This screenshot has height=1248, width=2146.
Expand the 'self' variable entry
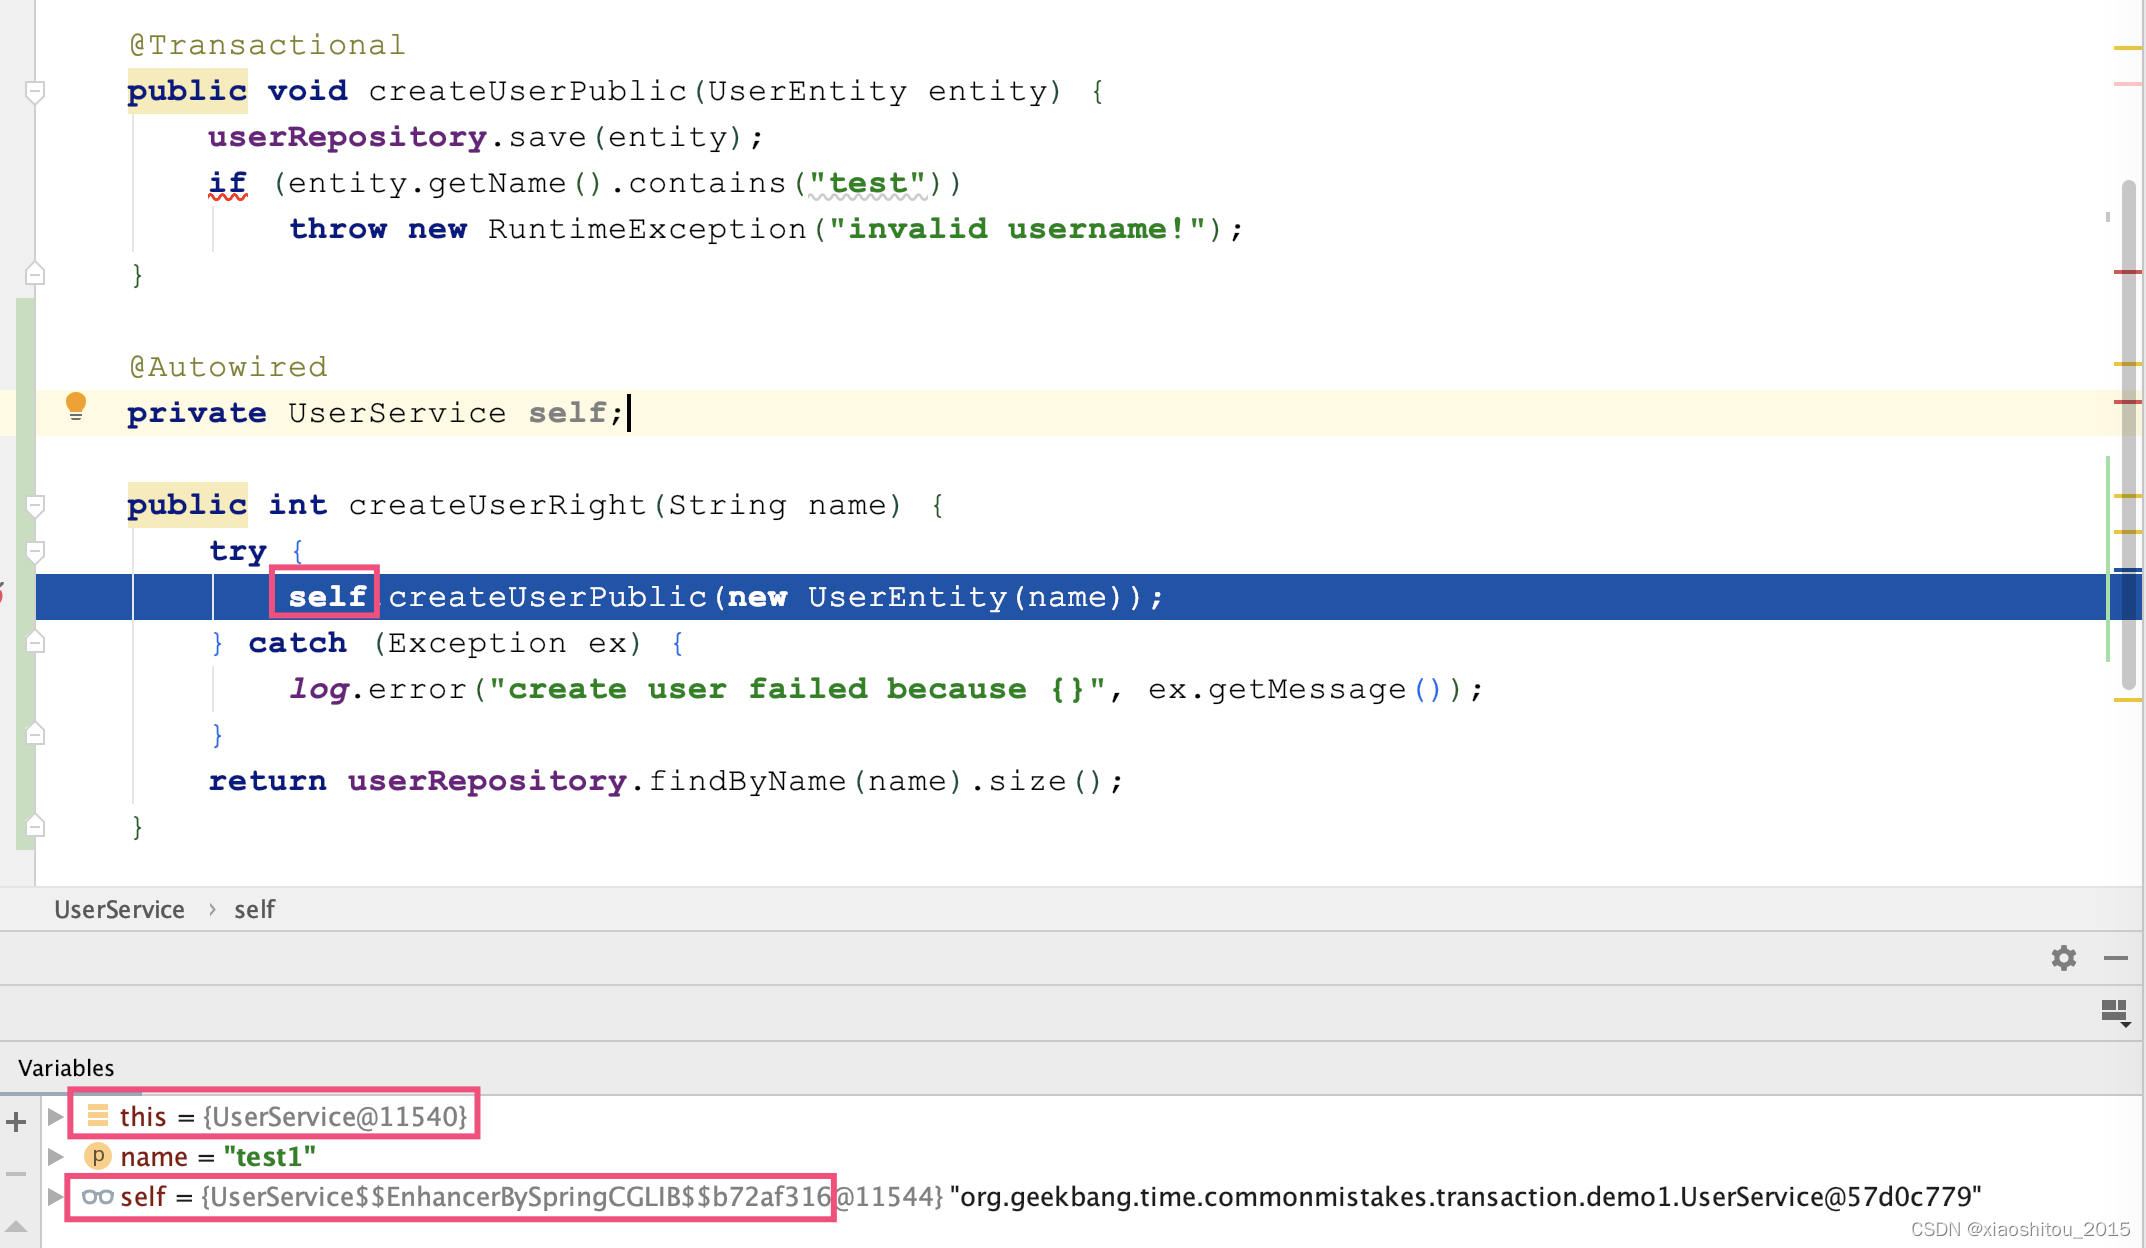pos(56,1197)
